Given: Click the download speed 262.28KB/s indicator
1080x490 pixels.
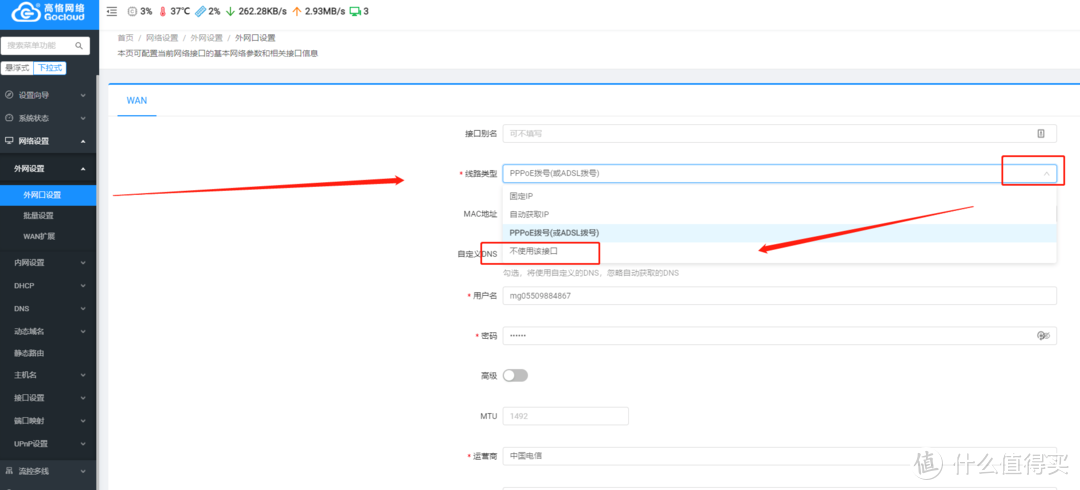Looking at the screenshot, I should [x=256, y=12].
